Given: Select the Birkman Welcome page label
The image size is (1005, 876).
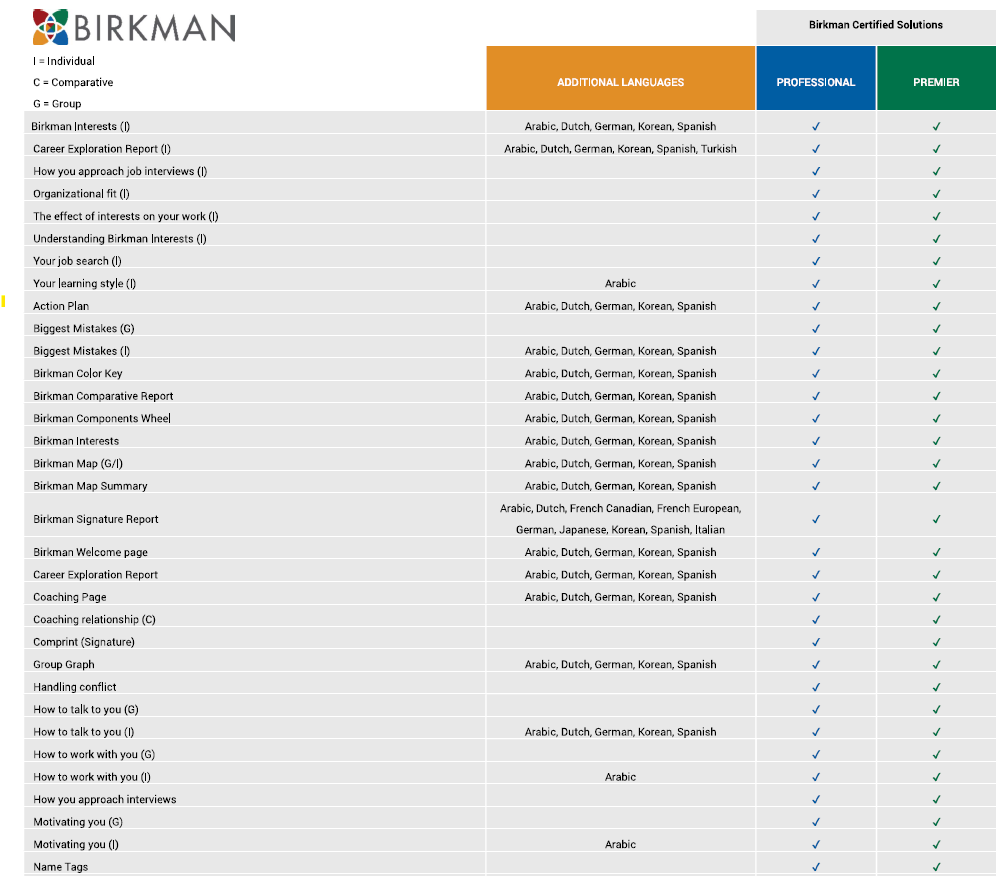Looking at the screenshot, I should 90,552.
